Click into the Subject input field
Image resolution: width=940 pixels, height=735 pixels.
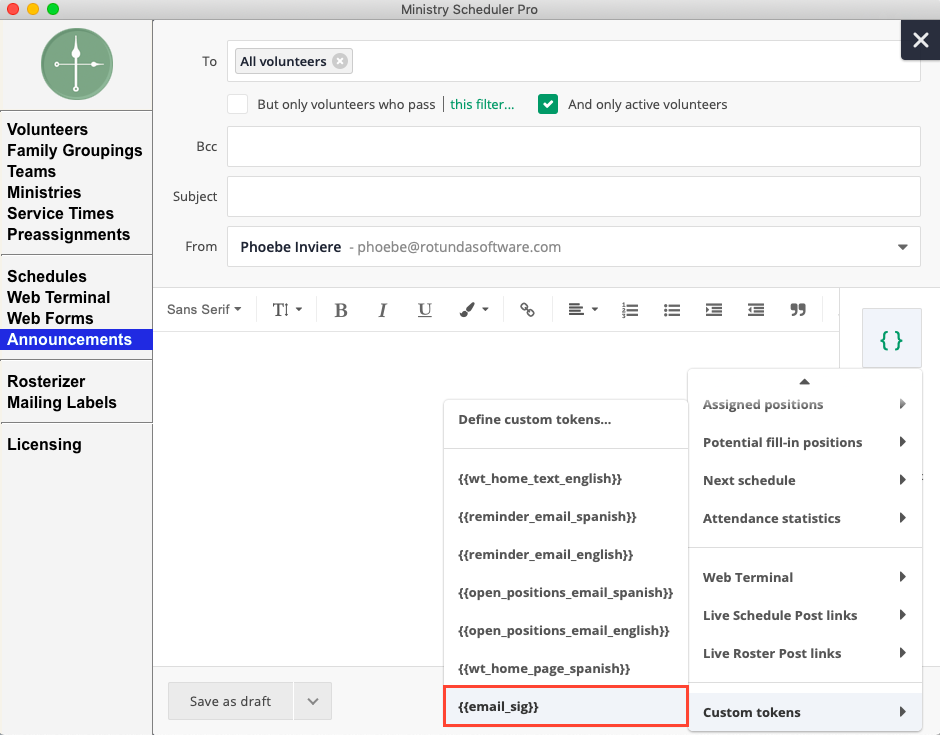tap(573, 197)
